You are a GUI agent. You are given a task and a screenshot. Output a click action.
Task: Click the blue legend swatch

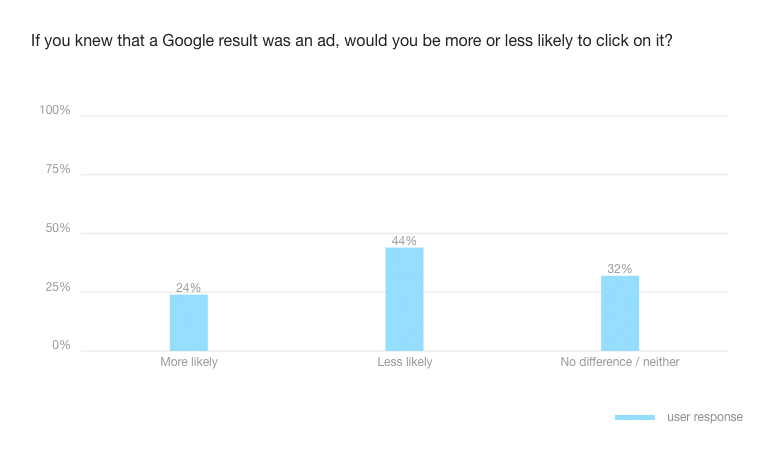635,417
